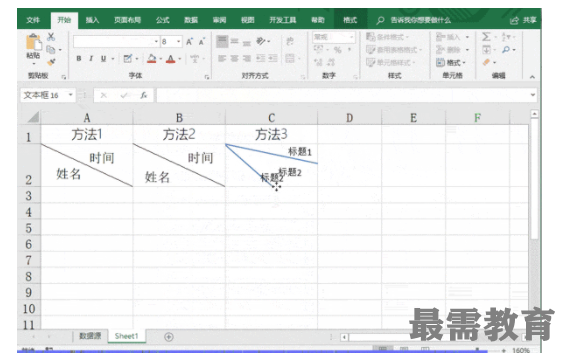Switch to the 格式 (Format) contextual tab

350,20
